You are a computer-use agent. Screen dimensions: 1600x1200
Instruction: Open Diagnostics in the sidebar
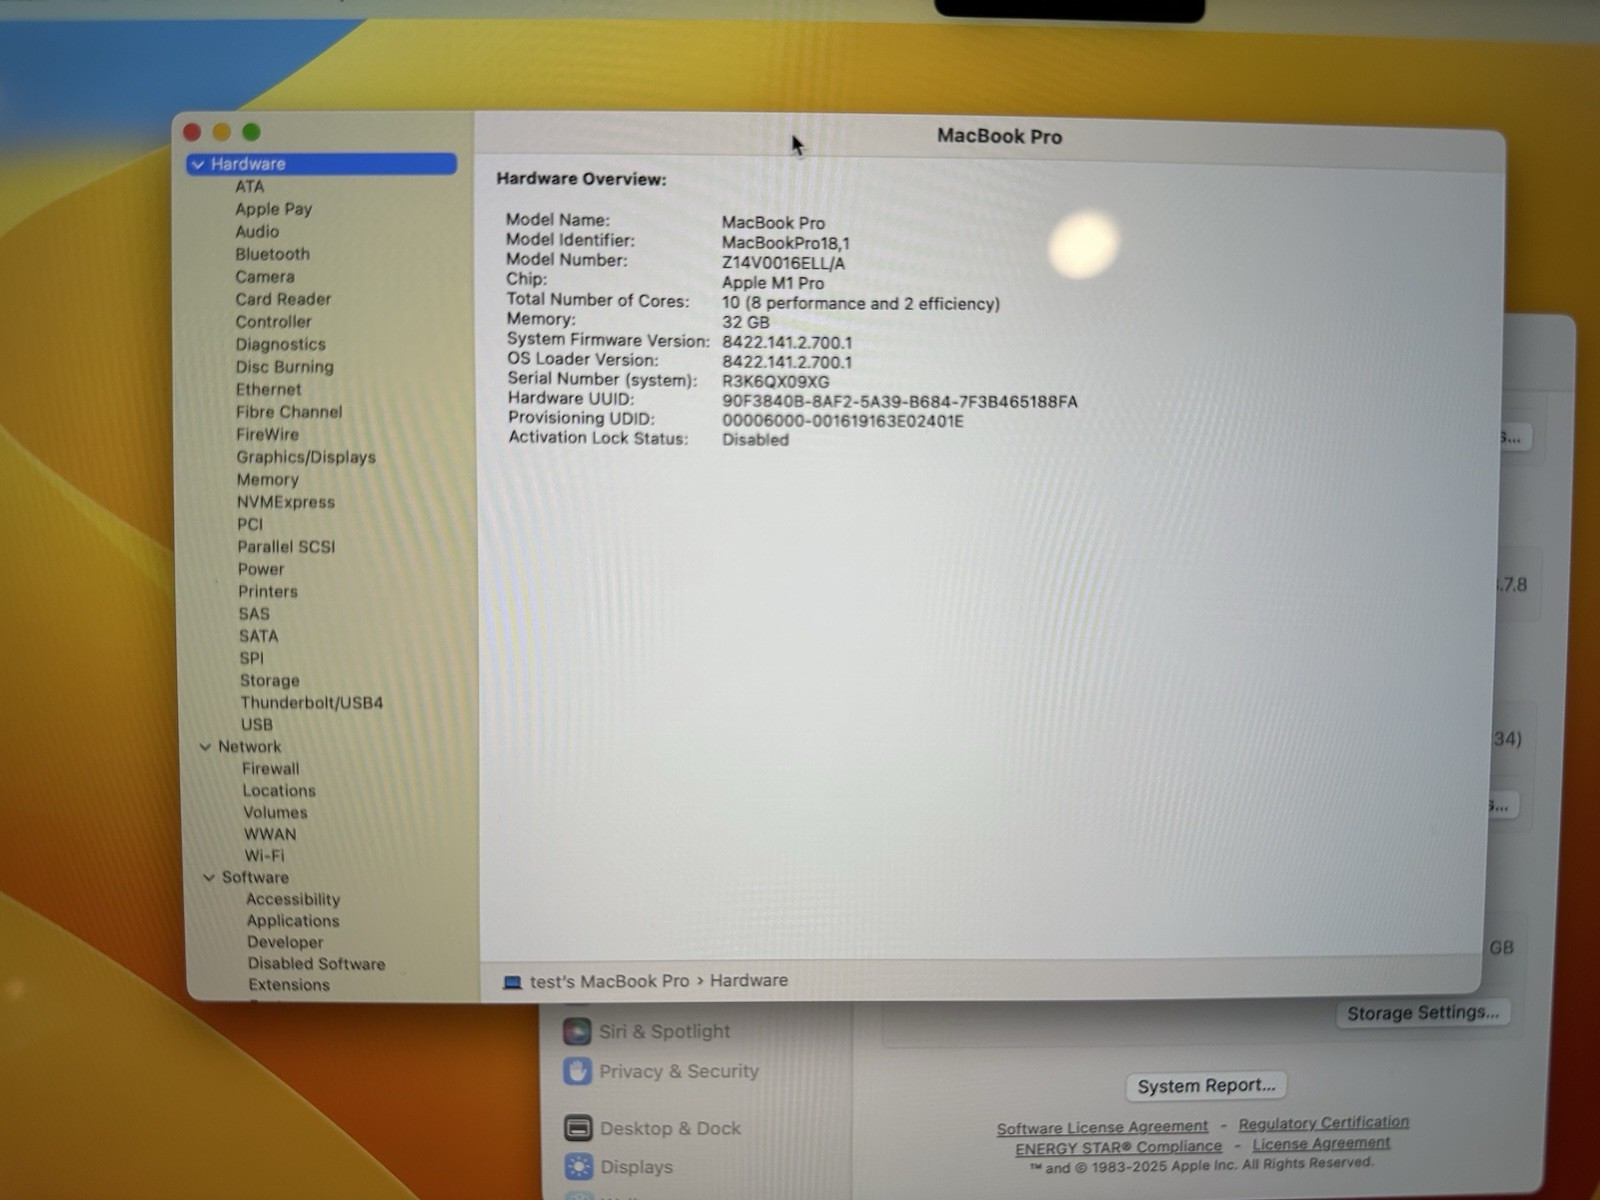[280, 344]
